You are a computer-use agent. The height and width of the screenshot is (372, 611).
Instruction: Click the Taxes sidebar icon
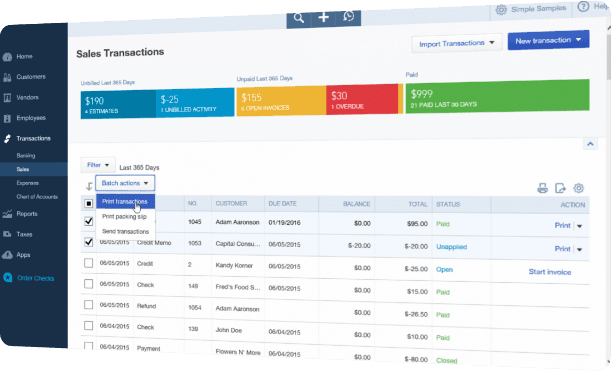point(7,234)
